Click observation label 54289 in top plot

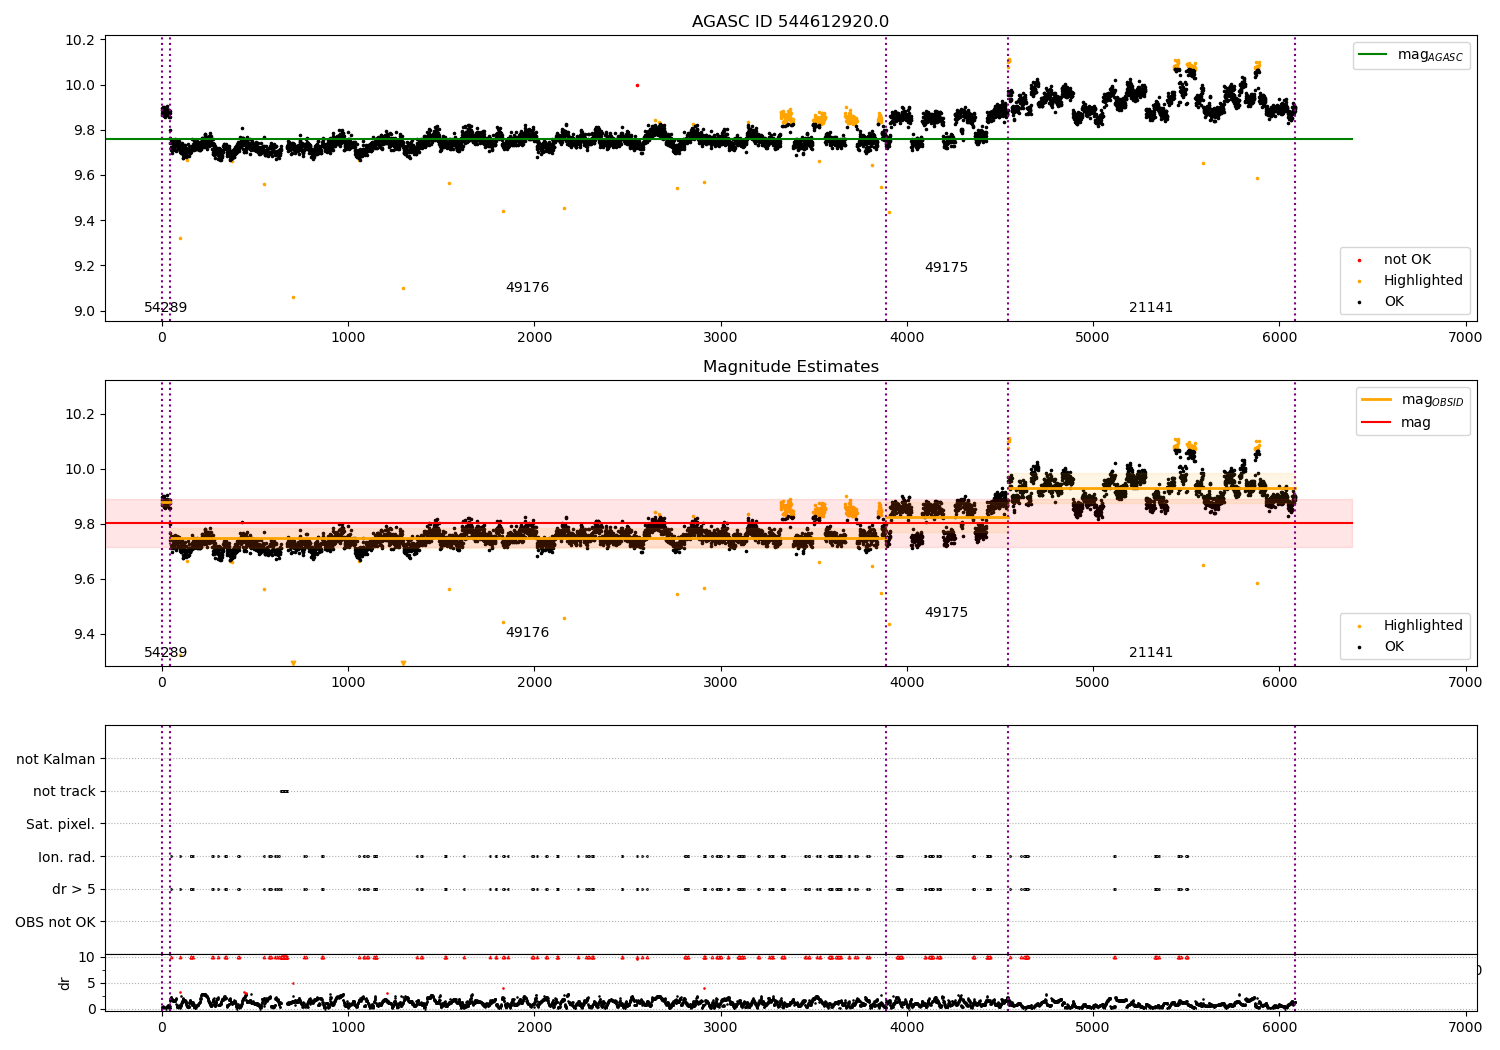[x=165, y=308]
